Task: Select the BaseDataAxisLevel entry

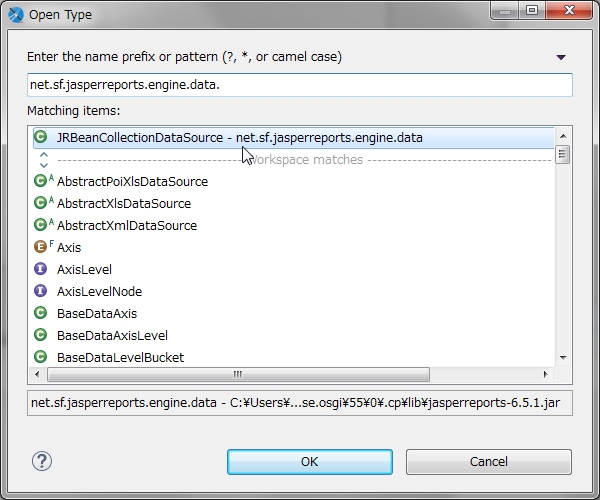Action: pos(112,336)
